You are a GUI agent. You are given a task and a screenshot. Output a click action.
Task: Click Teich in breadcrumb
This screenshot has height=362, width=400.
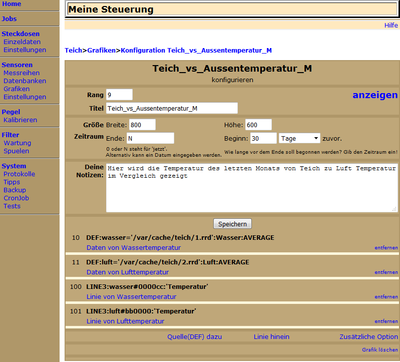pos(73,50)
